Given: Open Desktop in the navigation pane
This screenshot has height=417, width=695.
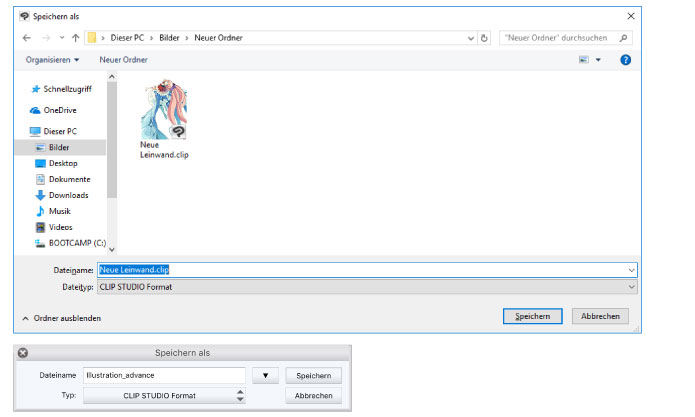Looking at the screenshot, I should point(56,164).
